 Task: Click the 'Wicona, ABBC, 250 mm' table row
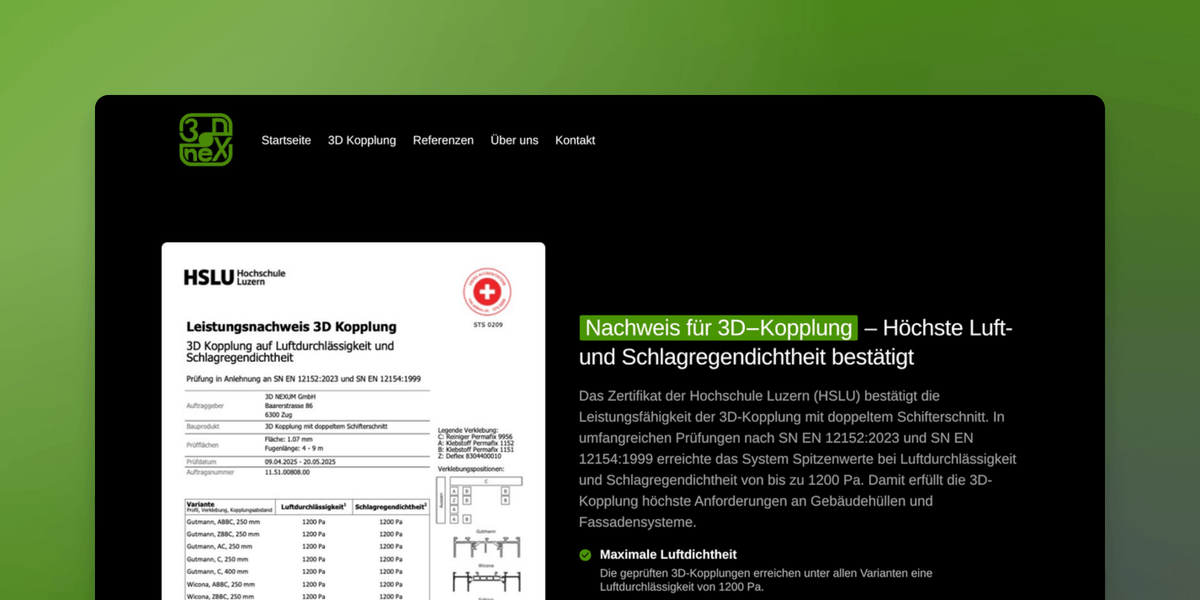click(x=307, y=584)
